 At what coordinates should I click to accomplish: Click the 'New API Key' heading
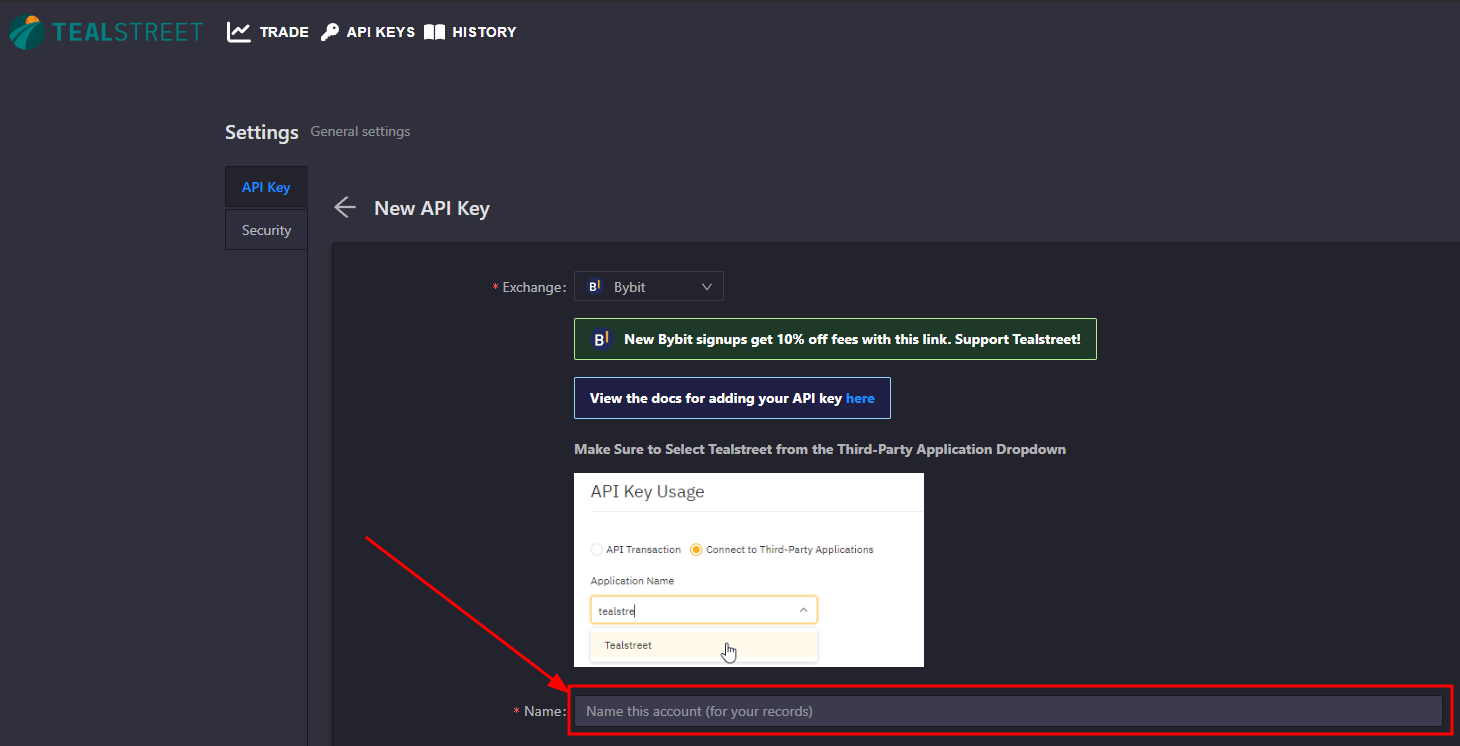click(432, 208)
